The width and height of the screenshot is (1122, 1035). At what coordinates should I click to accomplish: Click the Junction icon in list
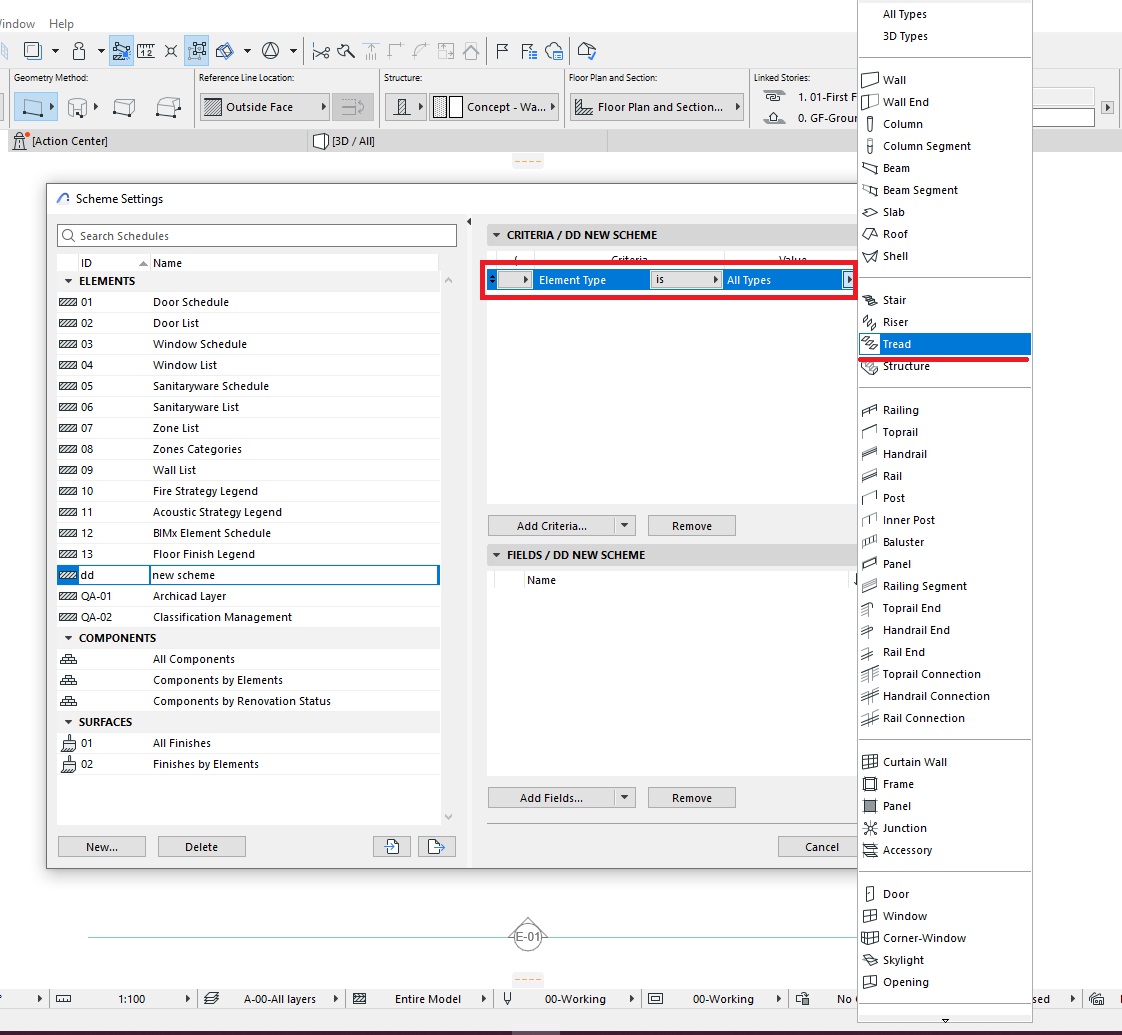click(869, 827)
